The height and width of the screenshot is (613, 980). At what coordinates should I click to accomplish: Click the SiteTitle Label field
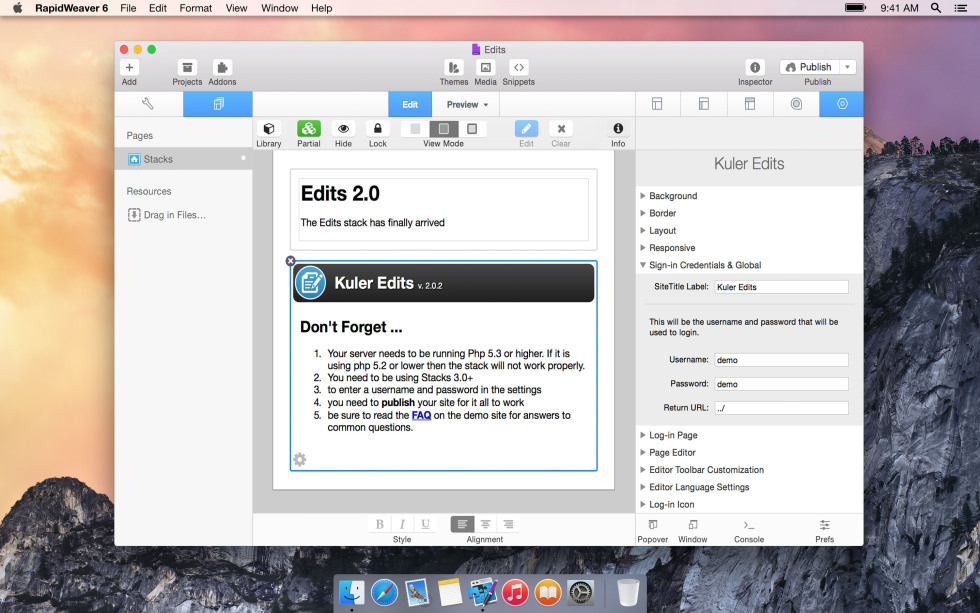781,287
